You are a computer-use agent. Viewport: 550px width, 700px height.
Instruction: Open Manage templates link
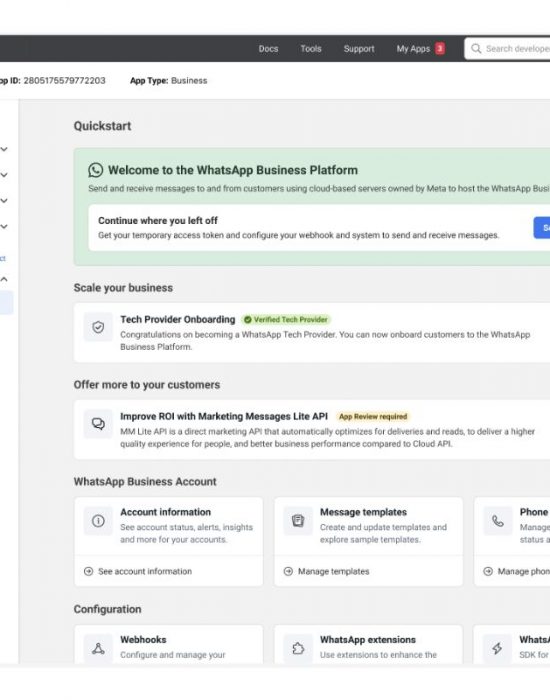[333, 571]
